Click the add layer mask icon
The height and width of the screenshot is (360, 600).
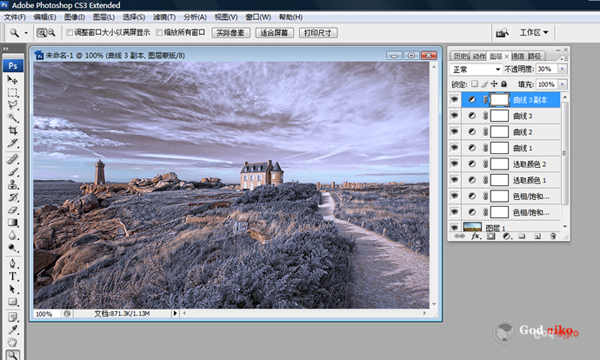pos(491,236)
